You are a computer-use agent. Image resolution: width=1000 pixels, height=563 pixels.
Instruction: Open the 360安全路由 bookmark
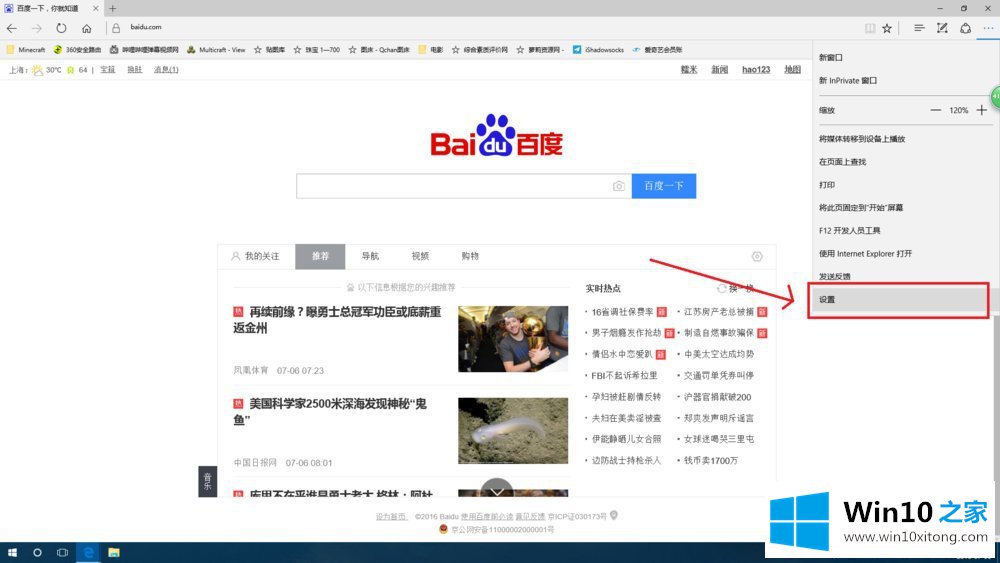(x=78, y=50)
